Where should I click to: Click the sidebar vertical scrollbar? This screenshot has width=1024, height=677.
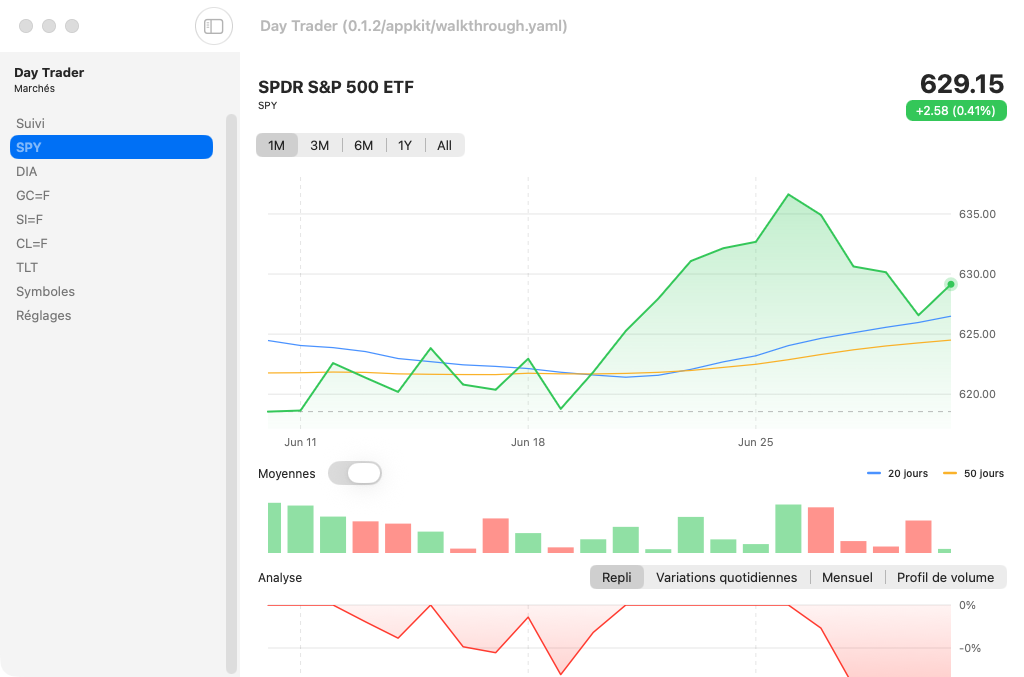[x=231, y=394]
